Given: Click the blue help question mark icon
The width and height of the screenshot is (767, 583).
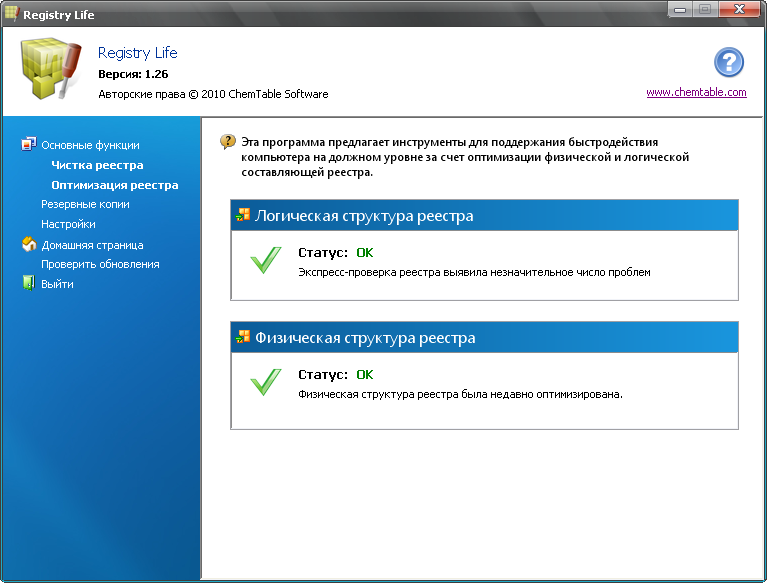Looking at the screenshot, I should (x=728, y=62).
